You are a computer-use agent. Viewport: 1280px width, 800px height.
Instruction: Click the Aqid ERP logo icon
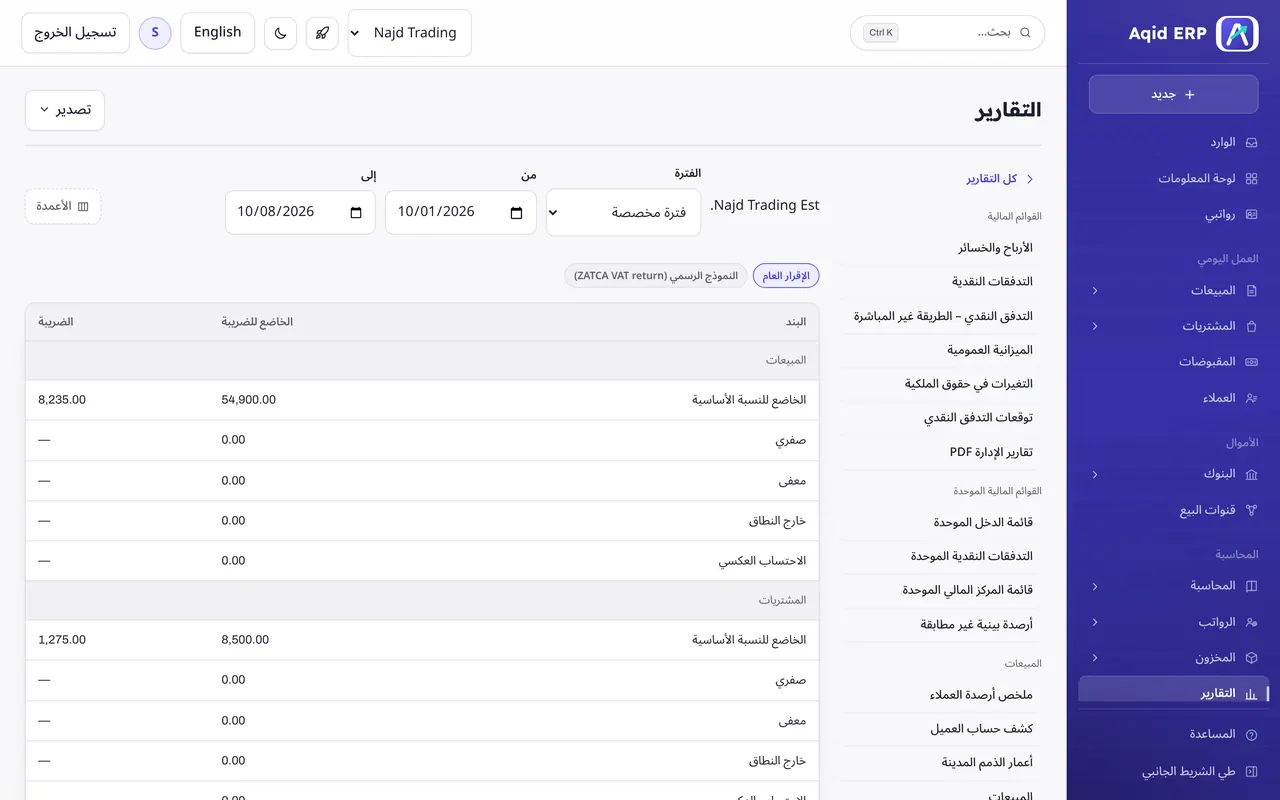pyautogui.click(x=1237, y=33)
